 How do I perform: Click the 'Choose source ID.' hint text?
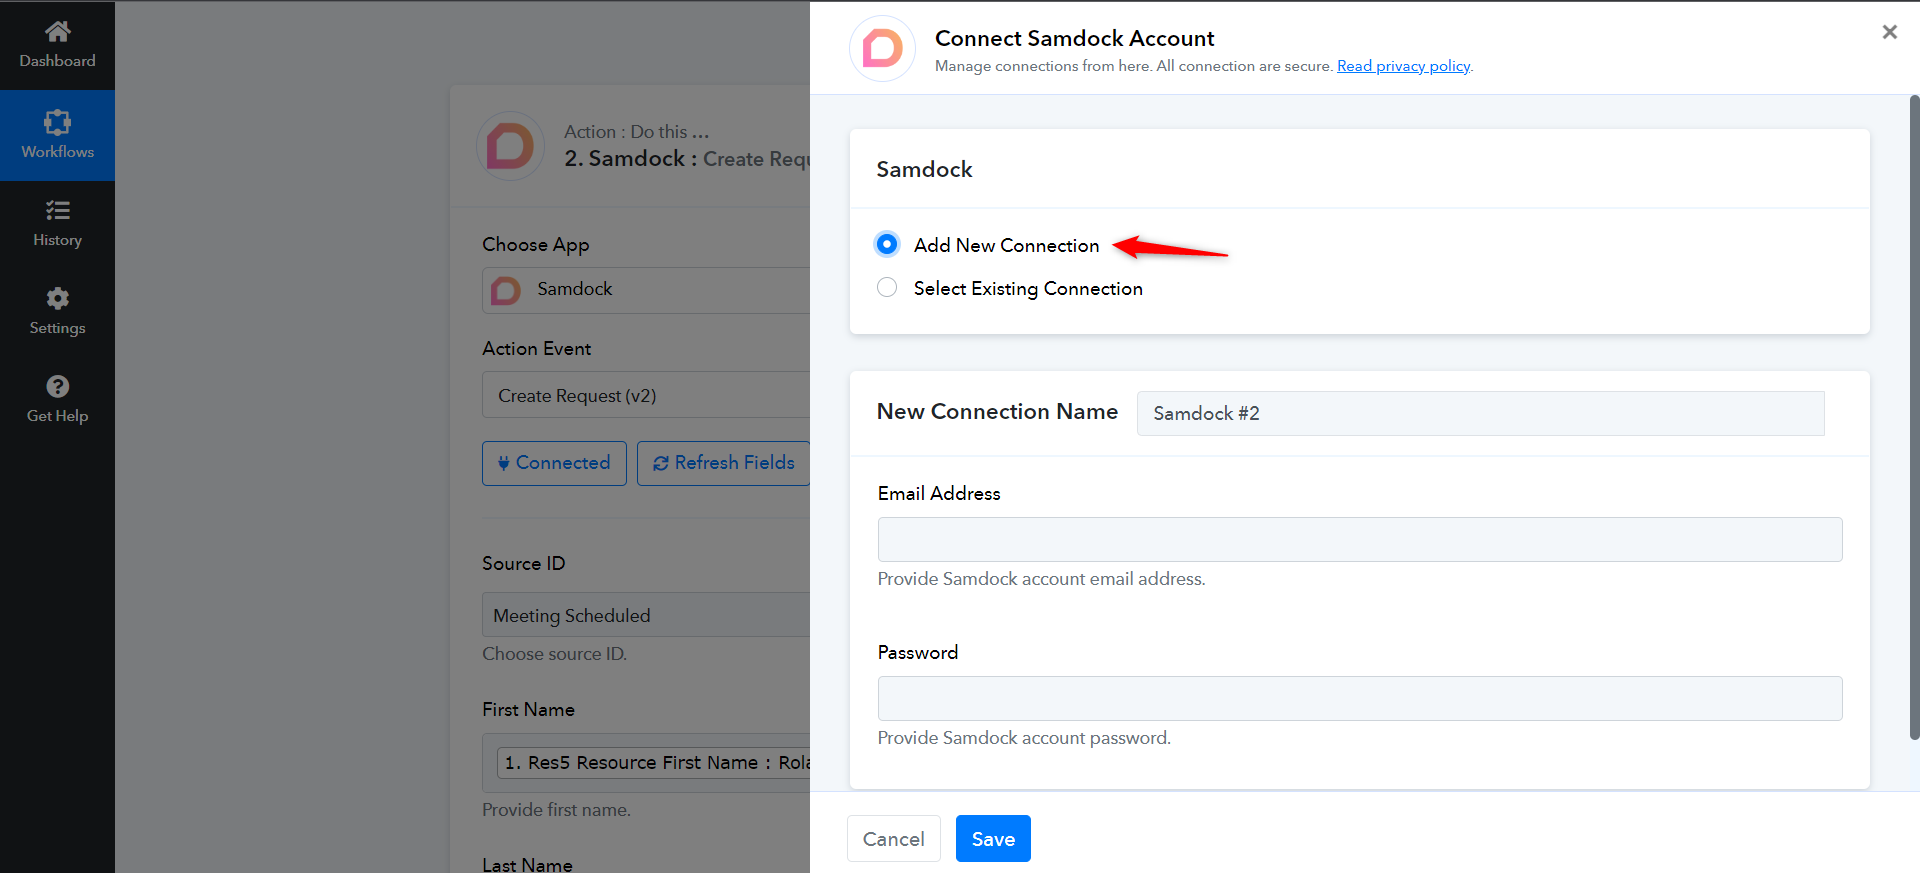[555, 654]
